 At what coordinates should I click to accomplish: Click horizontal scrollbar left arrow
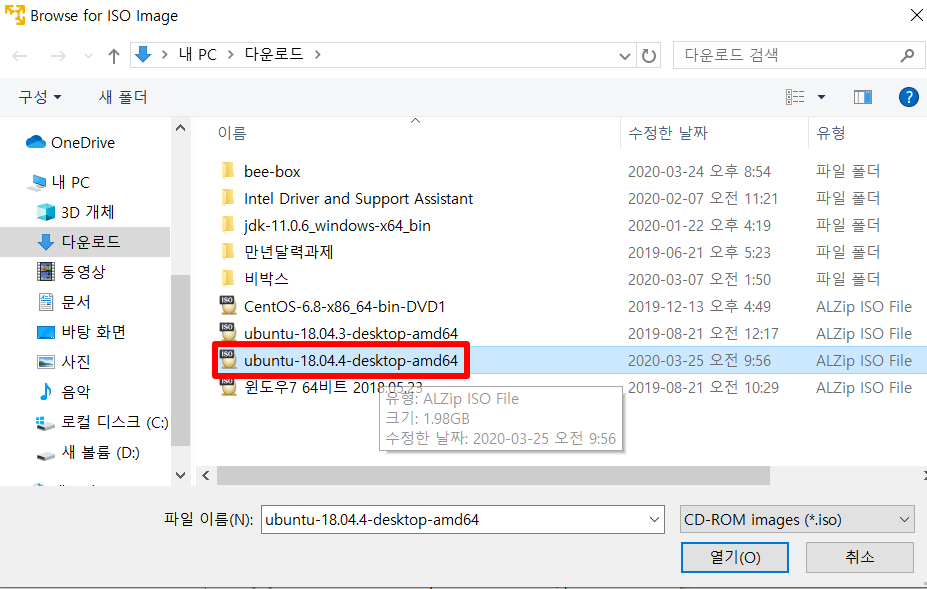(206, 475)
